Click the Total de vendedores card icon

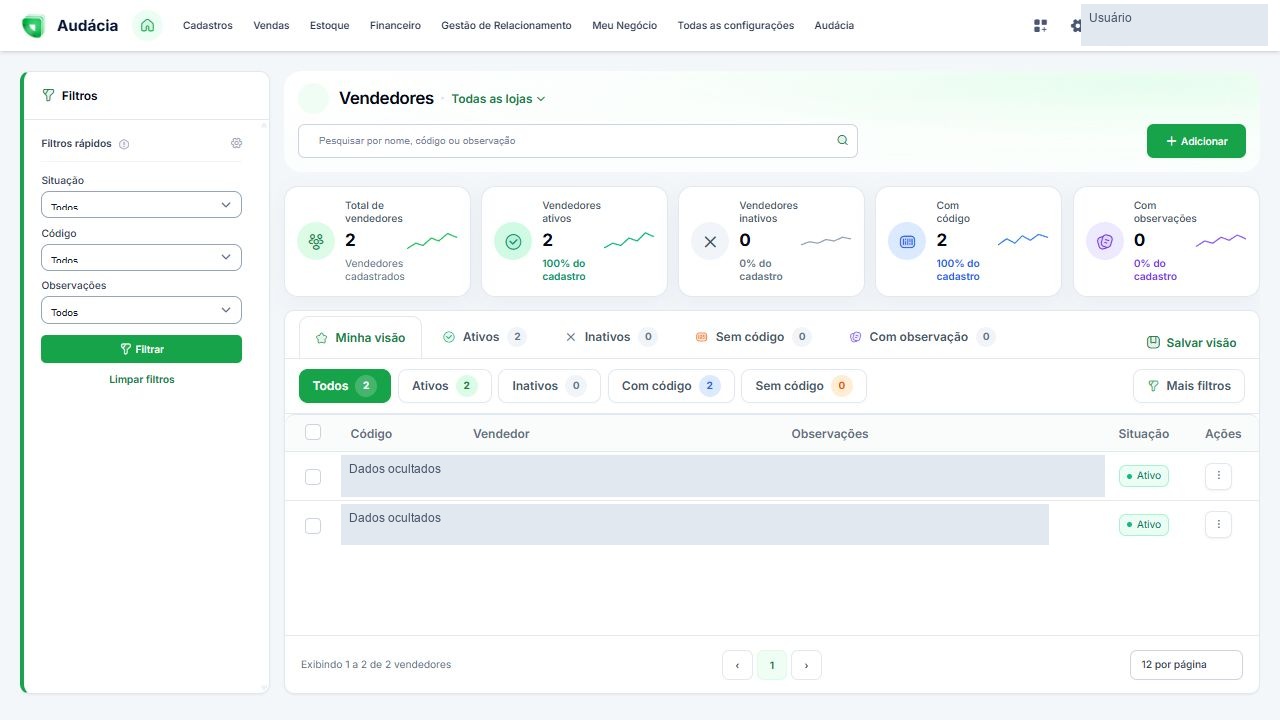pos(316,241)
